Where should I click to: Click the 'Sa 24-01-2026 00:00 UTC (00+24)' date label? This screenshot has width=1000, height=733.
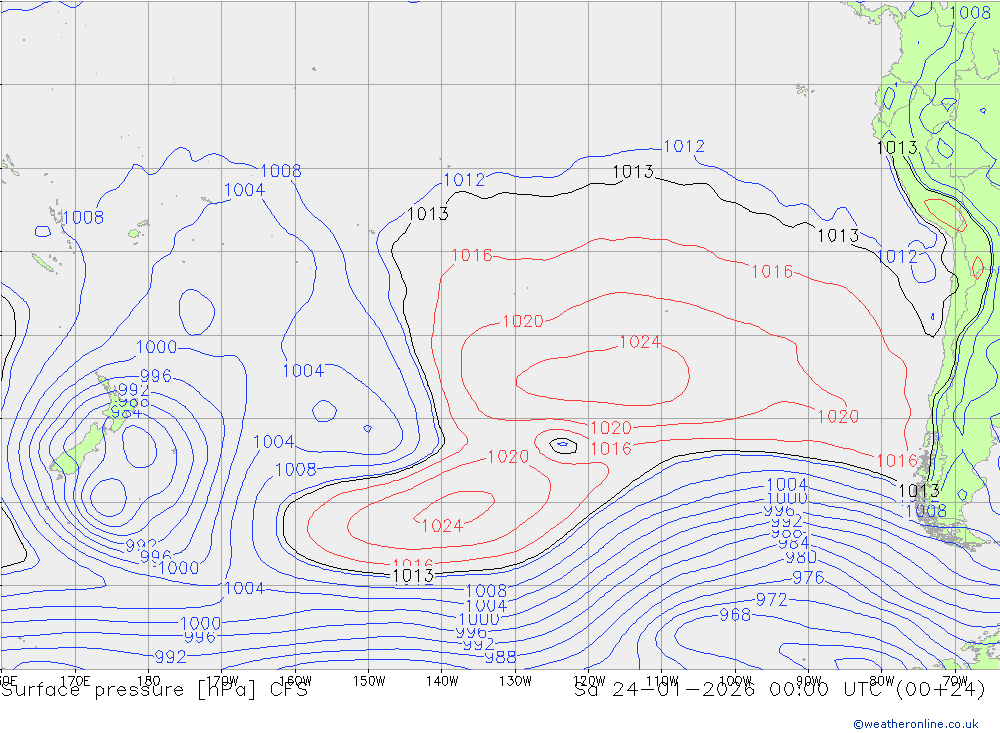coord(779,690)
